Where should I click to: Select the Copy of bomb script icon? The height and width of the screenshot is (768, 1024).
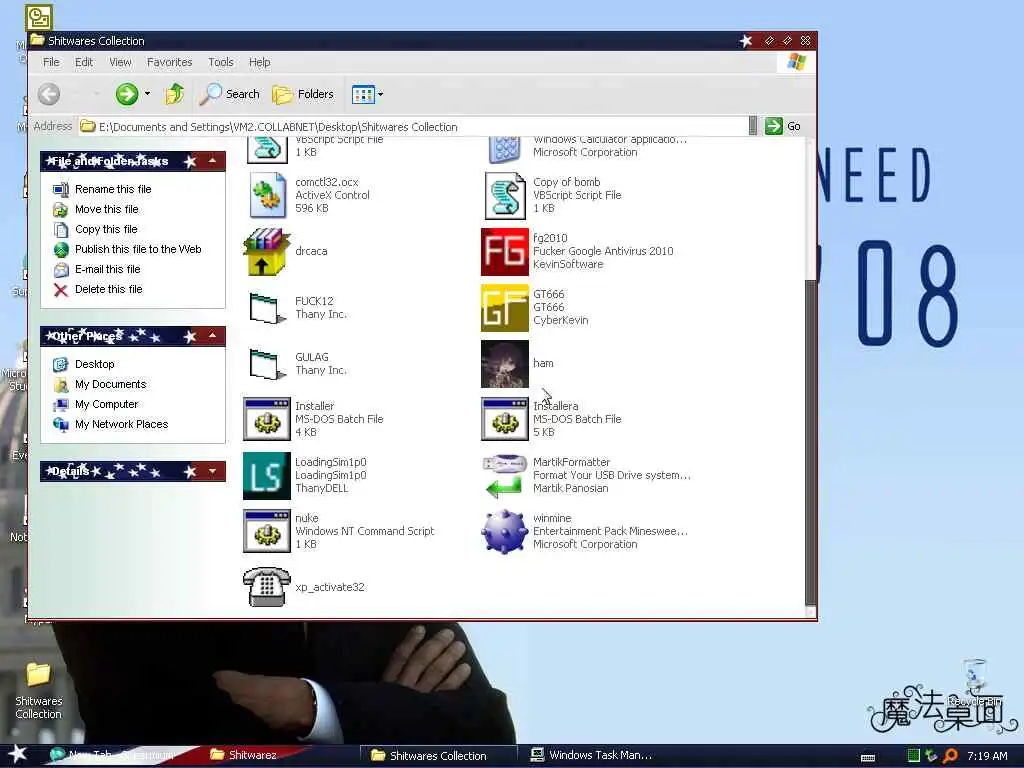click(505, 195)
